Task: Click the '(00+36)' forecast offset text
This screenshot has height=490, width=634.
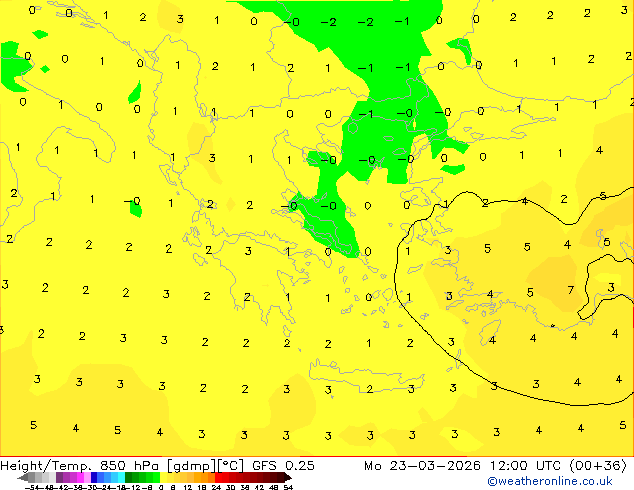Action: pyautogui.click(x=598, y=466)
